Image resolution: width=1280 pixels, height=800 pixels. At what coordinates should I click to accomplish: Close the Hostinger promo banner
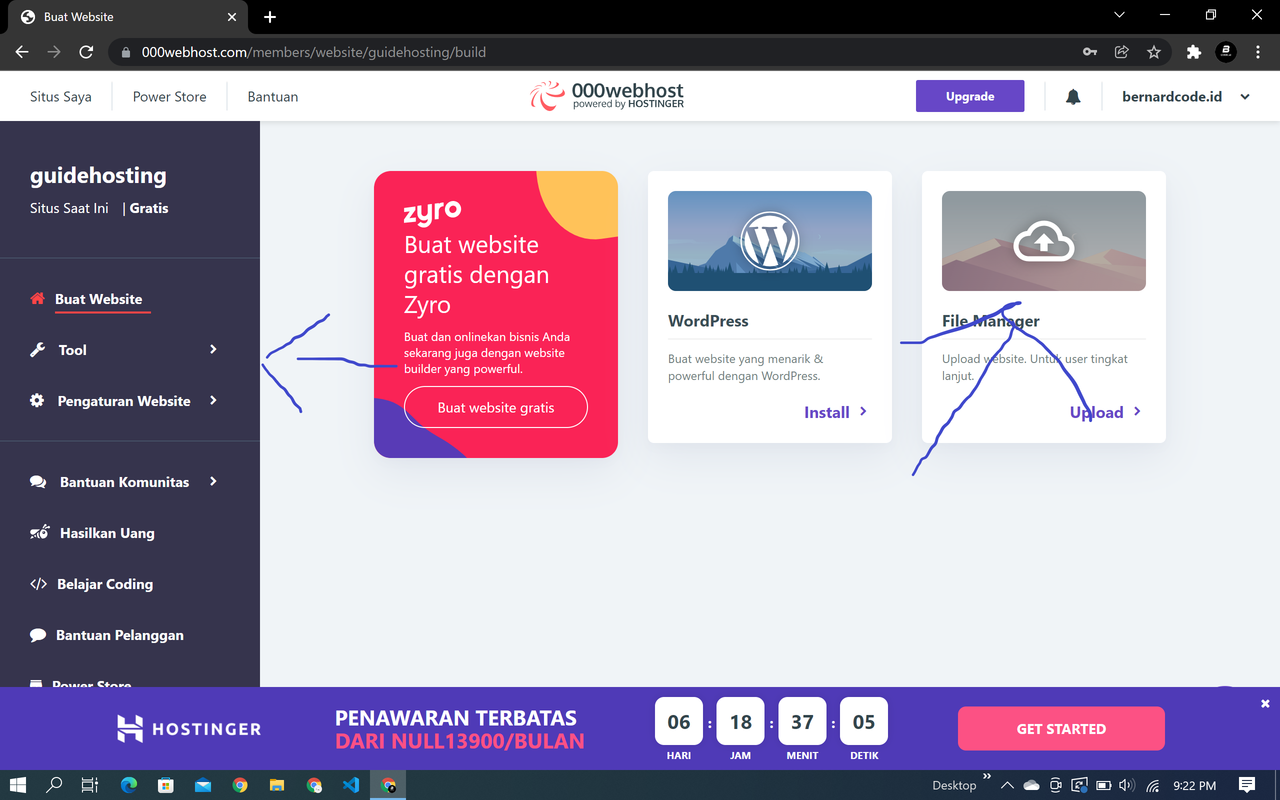pos(1265,704)
